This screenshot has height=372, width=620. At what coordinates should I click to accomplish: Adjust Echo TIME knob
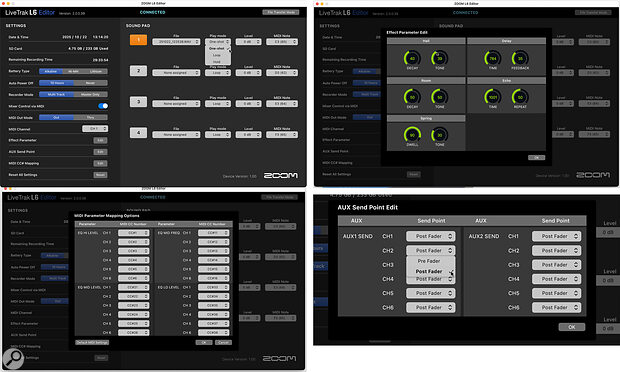coord(493,97)
